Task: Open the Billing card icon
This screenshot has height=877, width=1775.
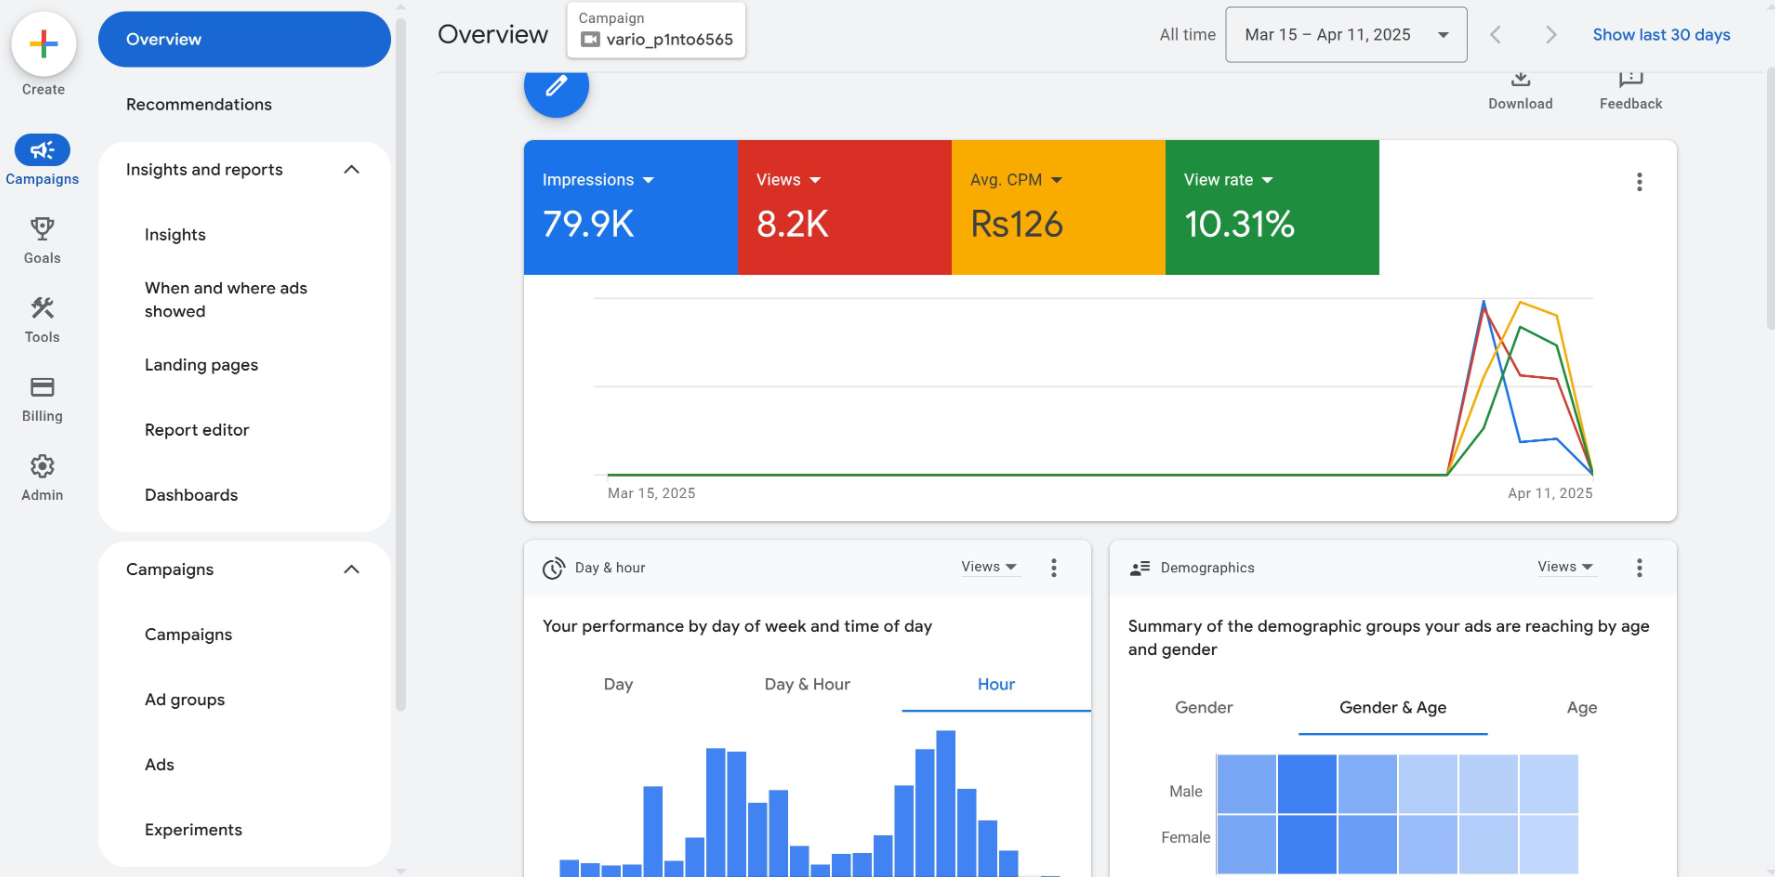Action: click(42, 388)
